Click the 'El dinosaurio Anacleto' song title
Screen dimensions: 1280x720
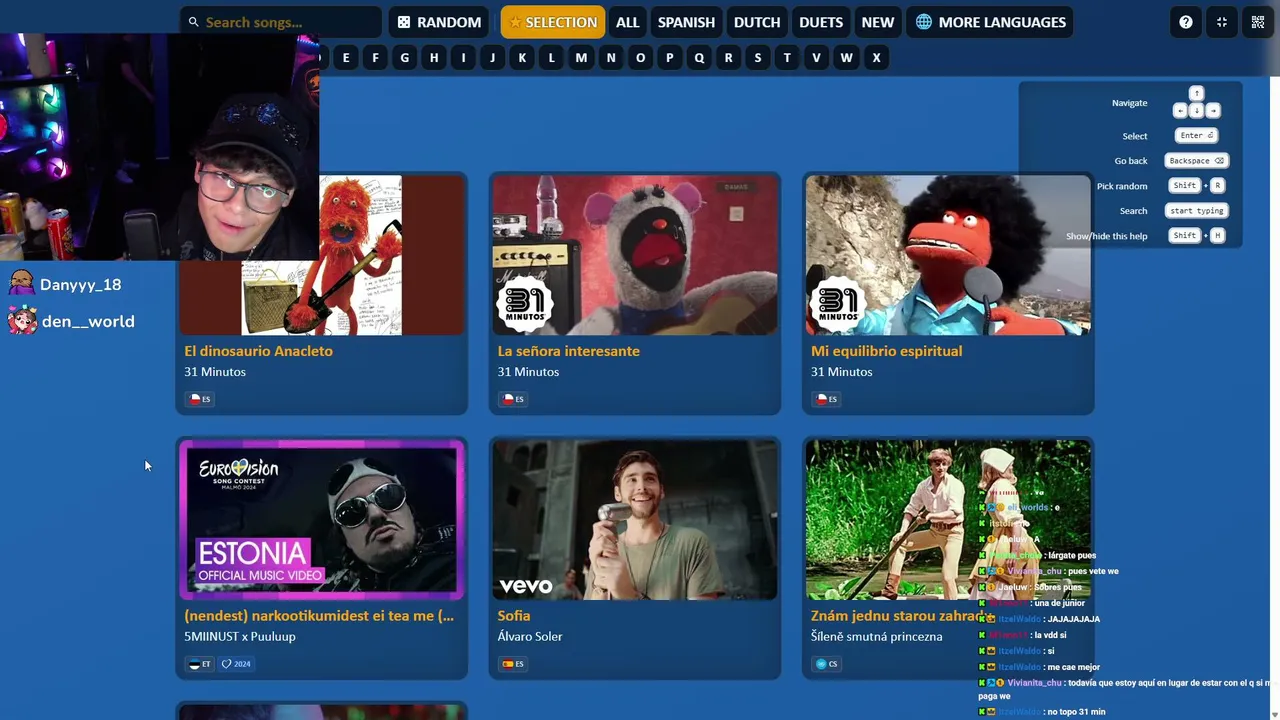pos(258,351)
